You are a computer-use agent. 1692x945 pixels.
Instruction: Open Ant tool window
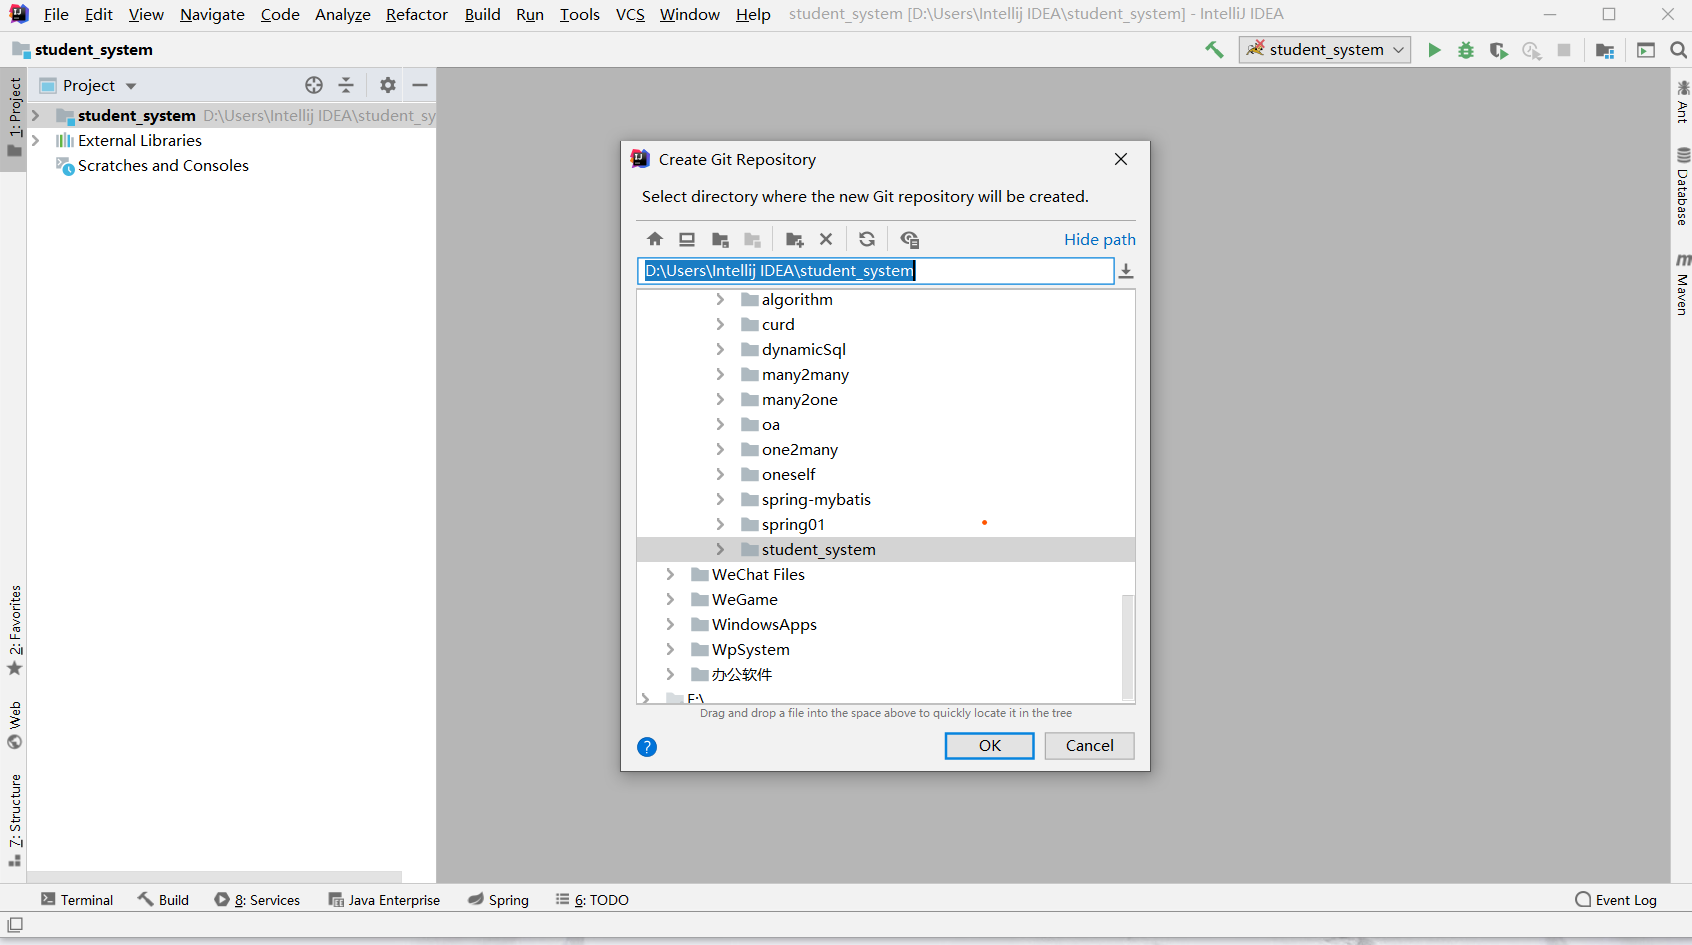point(1682,101)
